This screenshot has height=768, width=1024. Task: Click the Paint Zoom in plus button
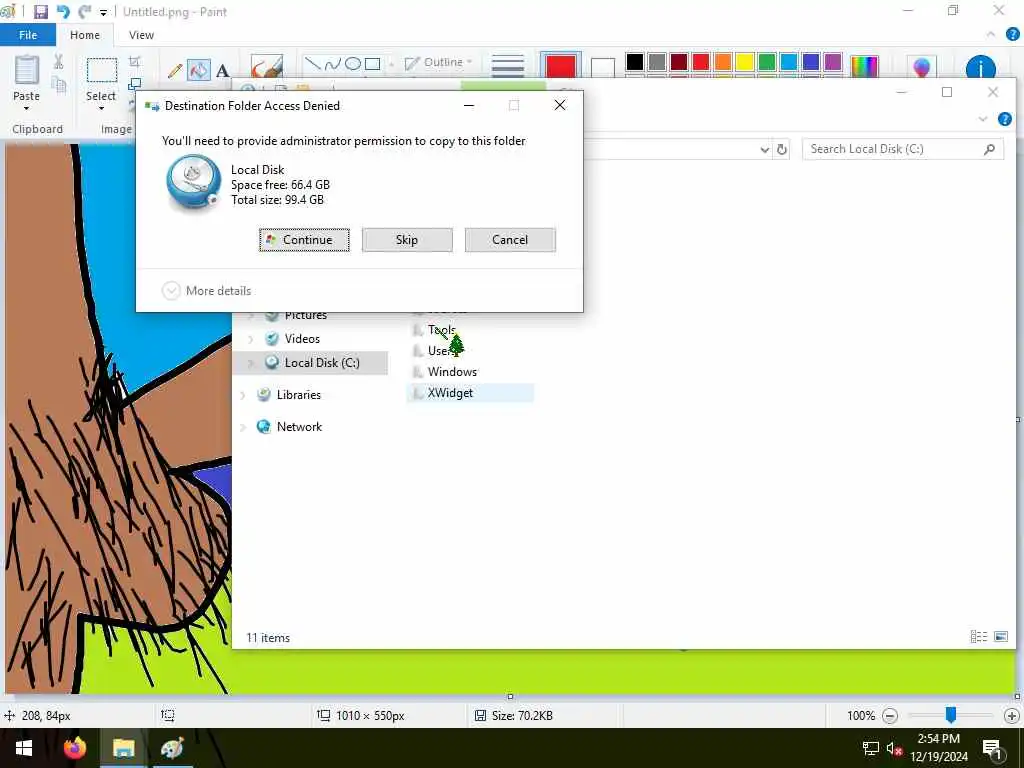[x=1011, y=716]
